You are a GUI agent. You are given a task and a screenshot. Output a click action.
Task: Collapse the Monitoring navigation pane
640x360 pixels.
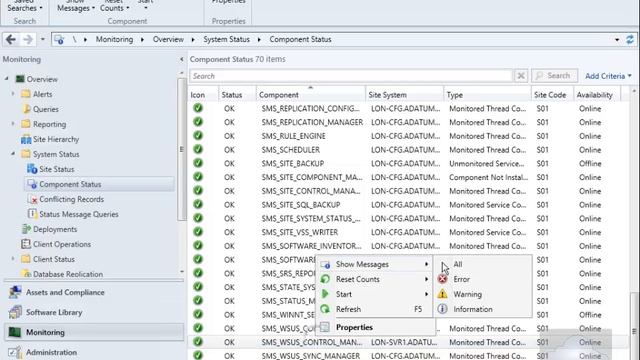coord(182,60)
